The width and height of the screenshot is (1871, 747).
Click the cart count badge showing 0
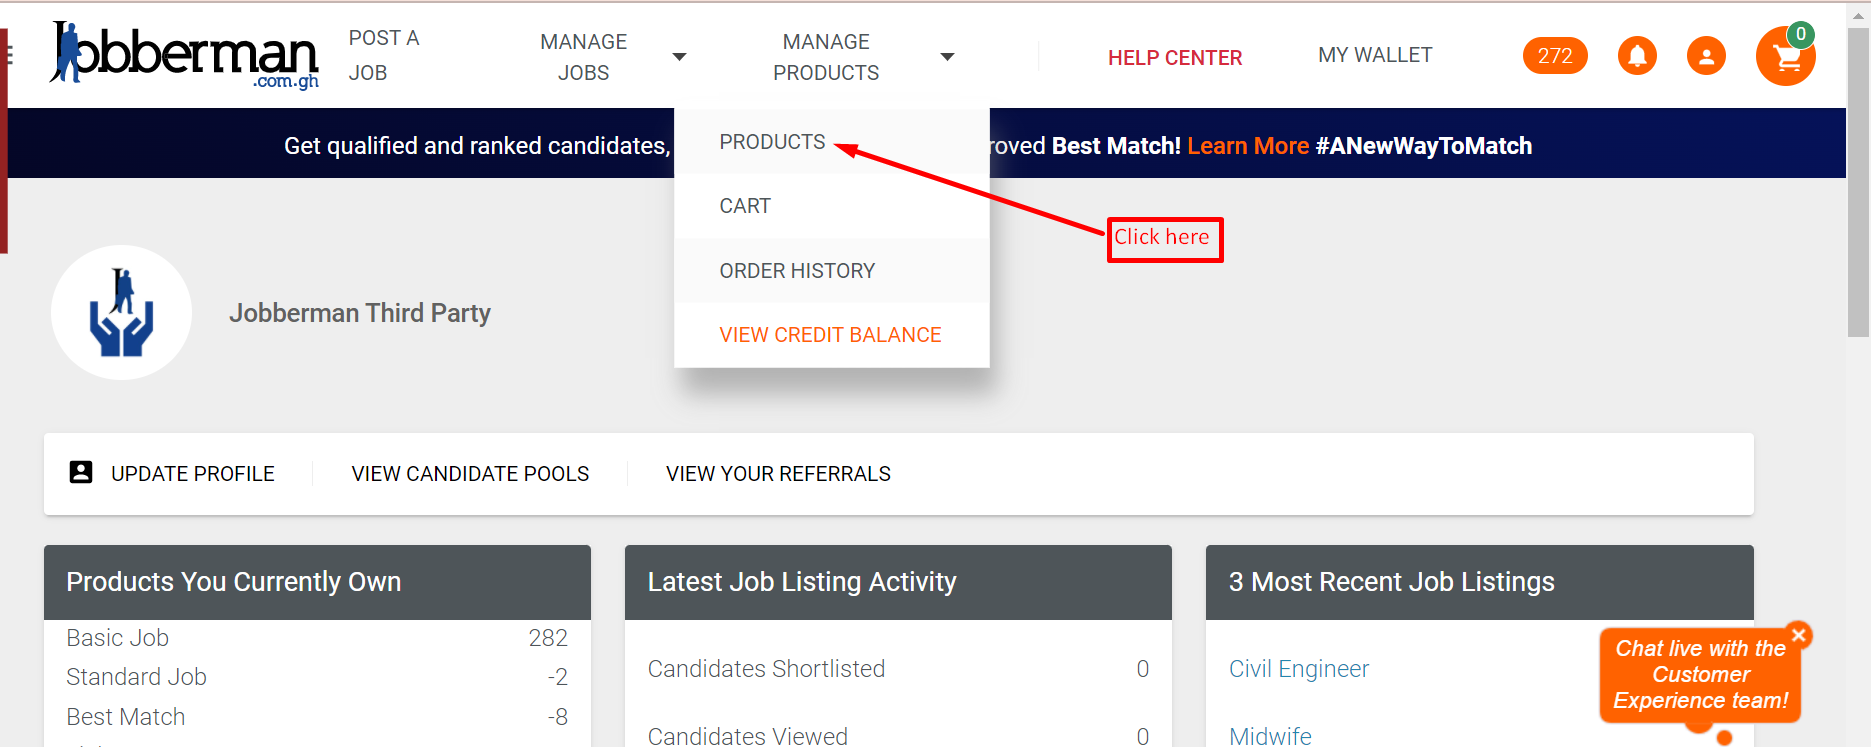pos(1800,35)
